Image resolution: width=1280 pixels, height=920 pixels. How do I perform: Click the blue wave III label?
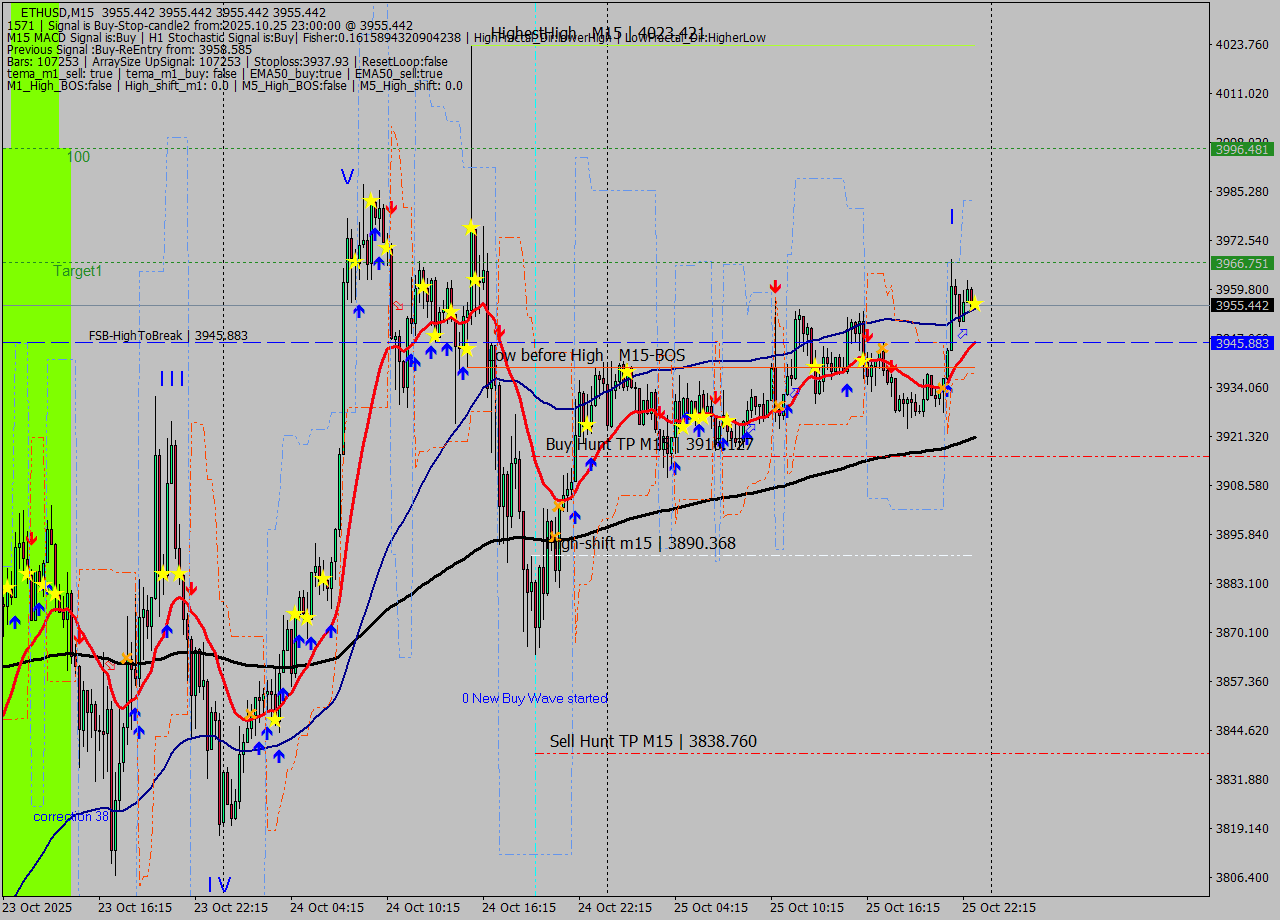point(172,379)
